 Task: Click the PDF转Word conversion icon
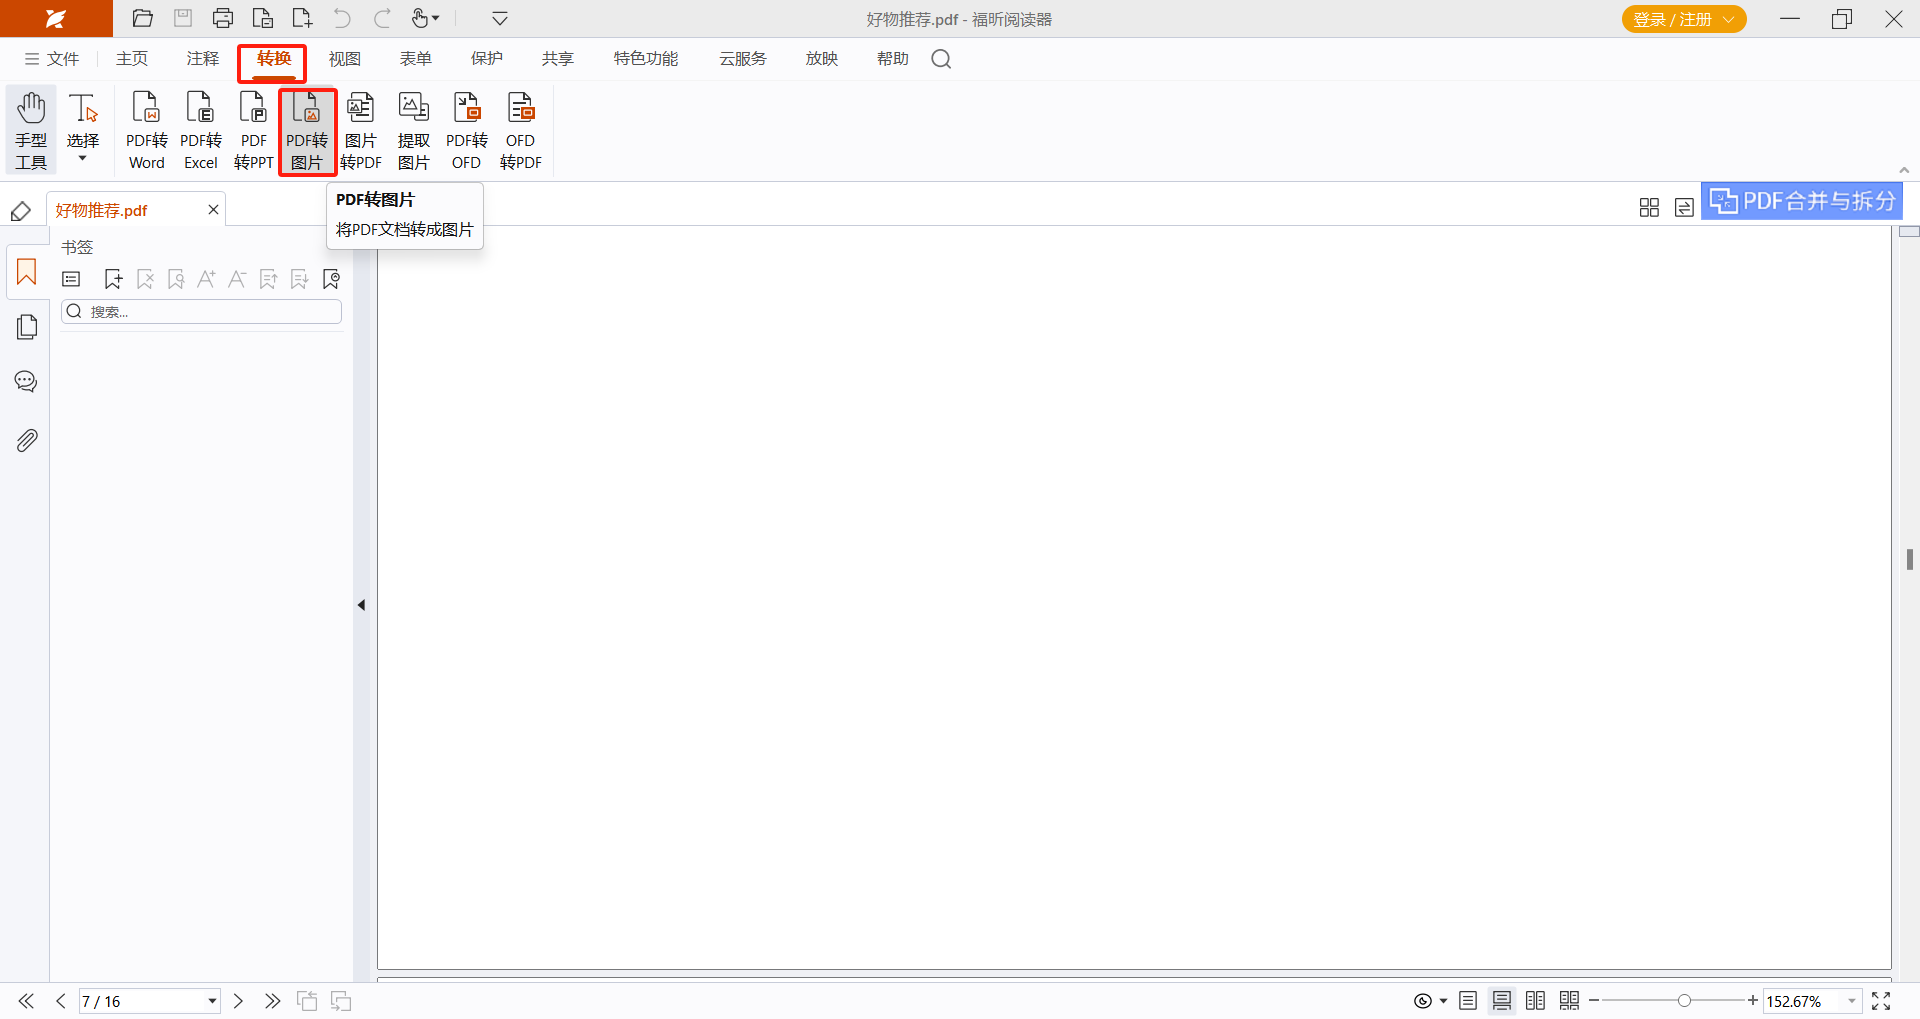coord(146,131)
